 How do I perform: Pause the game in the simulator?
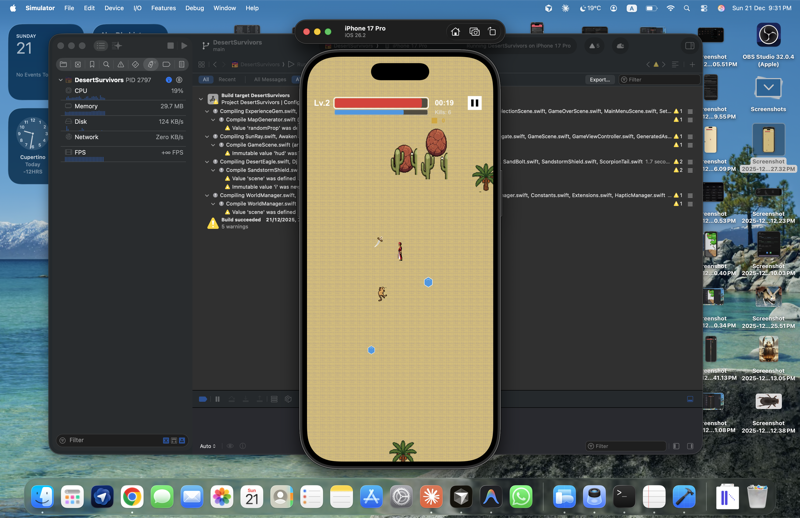(474, 103)
